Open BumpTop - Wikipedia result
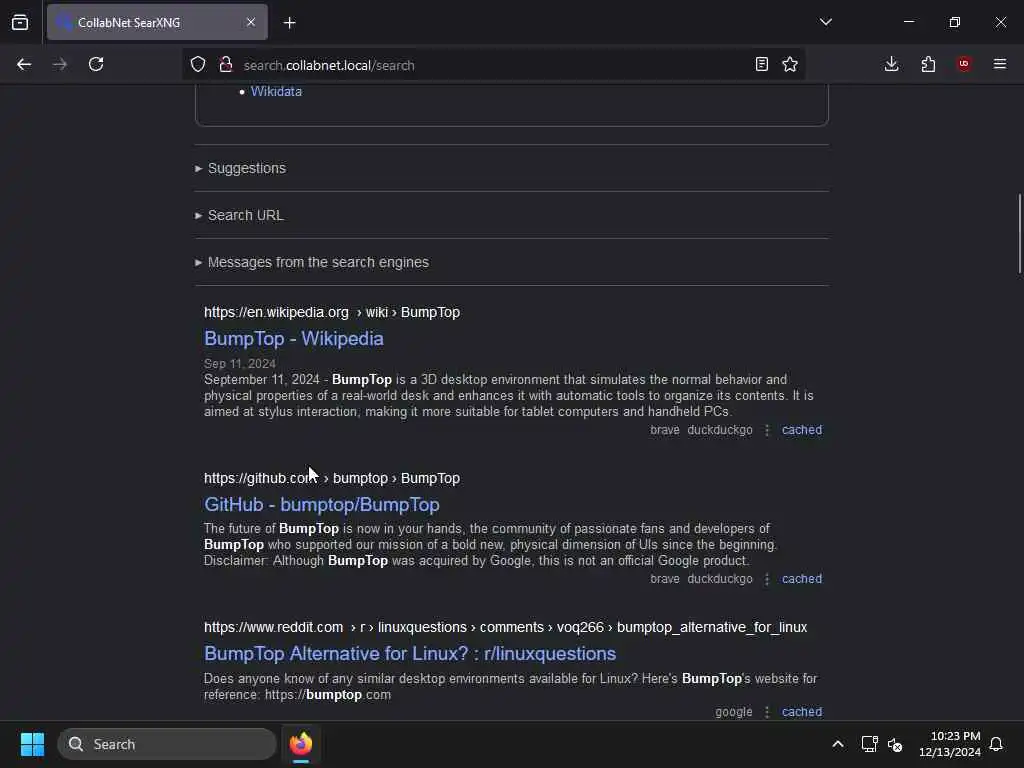This screenshot has height=768, width=1024. pos(294,338)
